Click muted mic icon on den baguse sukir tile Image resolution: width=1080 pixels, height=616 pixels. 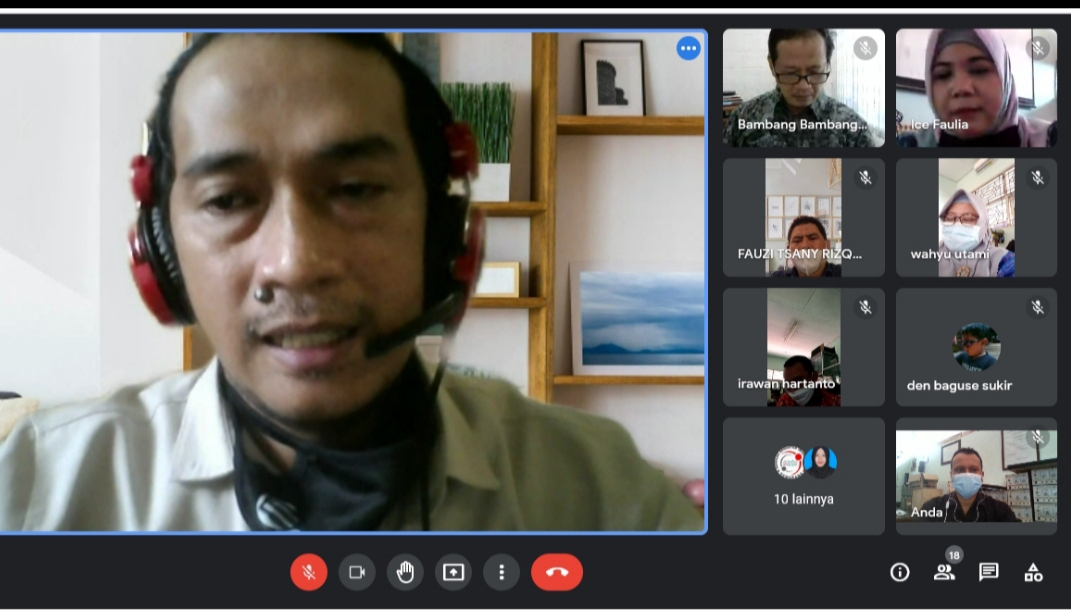tap(1037, 307)
